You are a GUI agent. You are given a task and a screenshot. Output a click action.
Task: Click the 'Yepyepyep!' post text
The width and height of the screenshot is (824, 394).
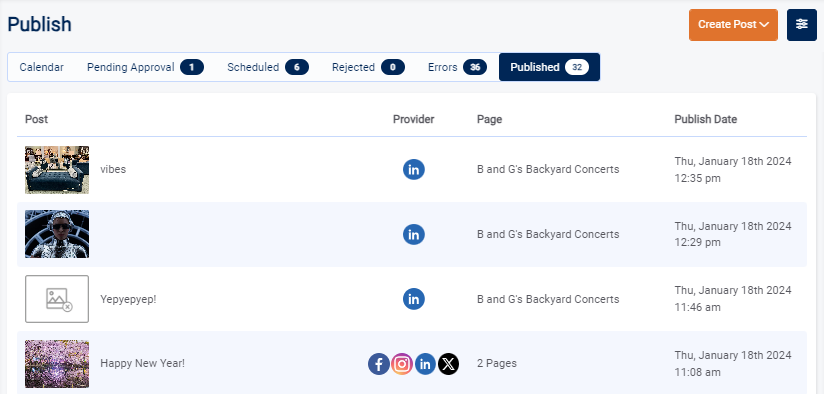(128, 299)
